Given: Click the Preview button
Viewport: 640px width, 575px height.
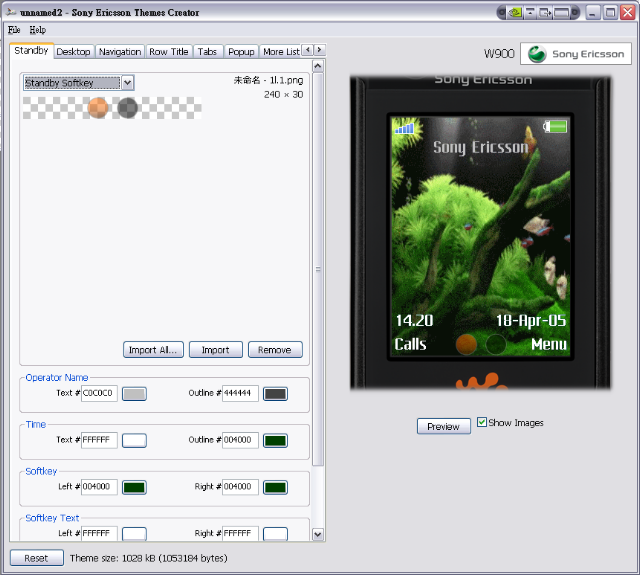Looking at the screenshot, I should point(444,426).
